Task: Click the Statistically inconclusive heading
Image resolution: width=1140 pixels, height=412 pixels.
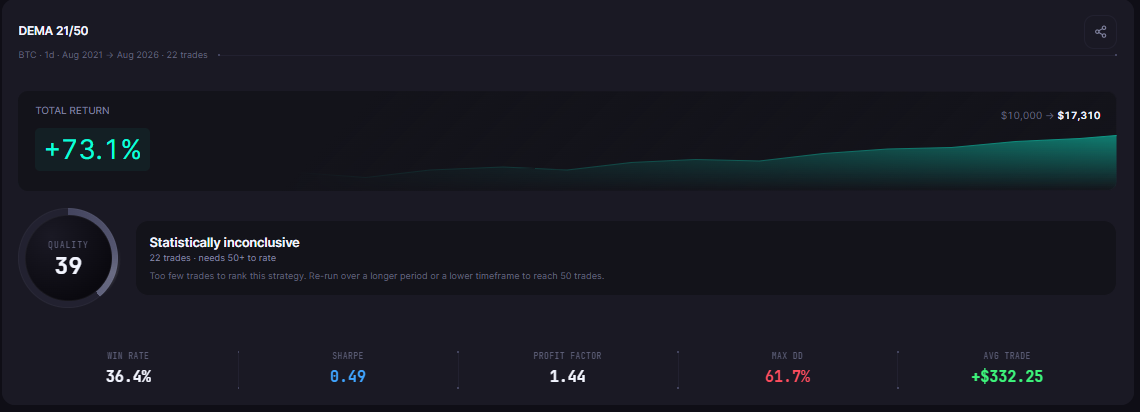Action: (225, 243)
